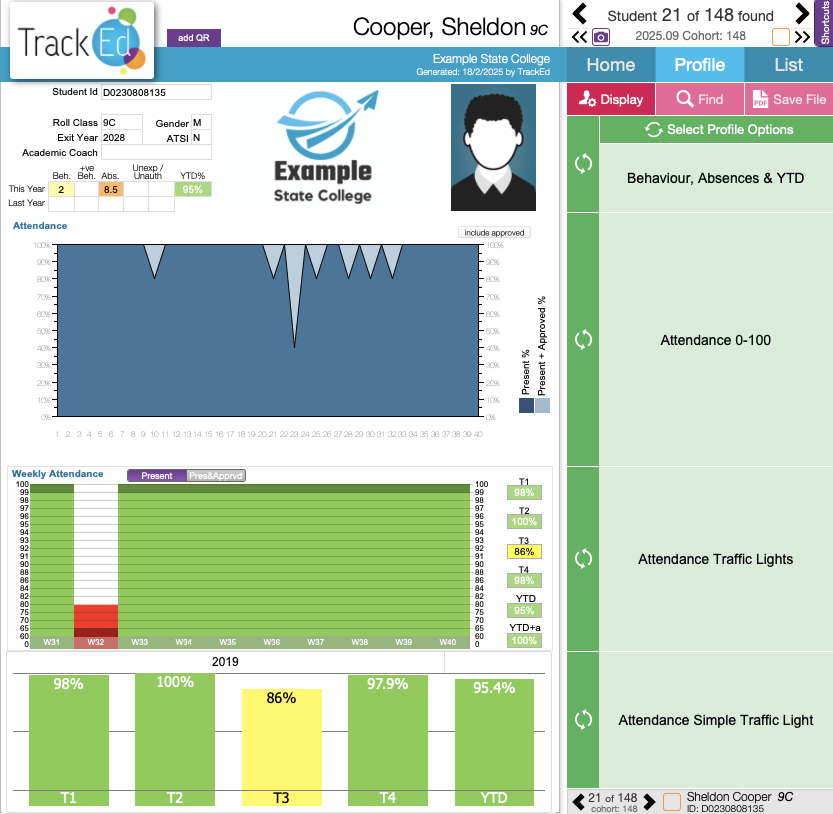The height and width of the screenshot is (814, 833).
Task: Click the add QR button
Action: coord(193,38)
